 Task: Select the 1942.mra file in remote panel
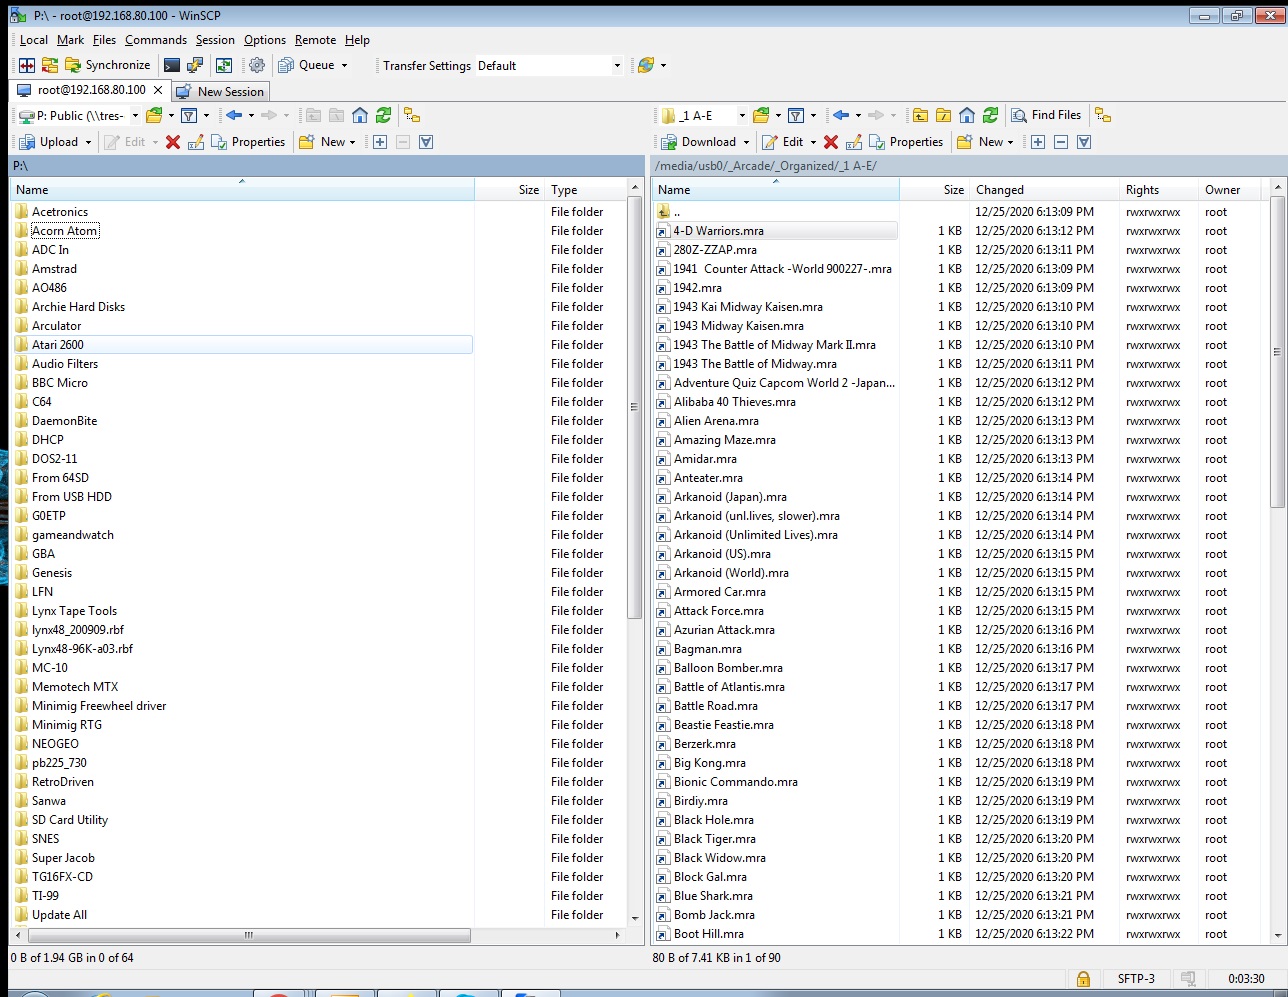tap(697, 288)
